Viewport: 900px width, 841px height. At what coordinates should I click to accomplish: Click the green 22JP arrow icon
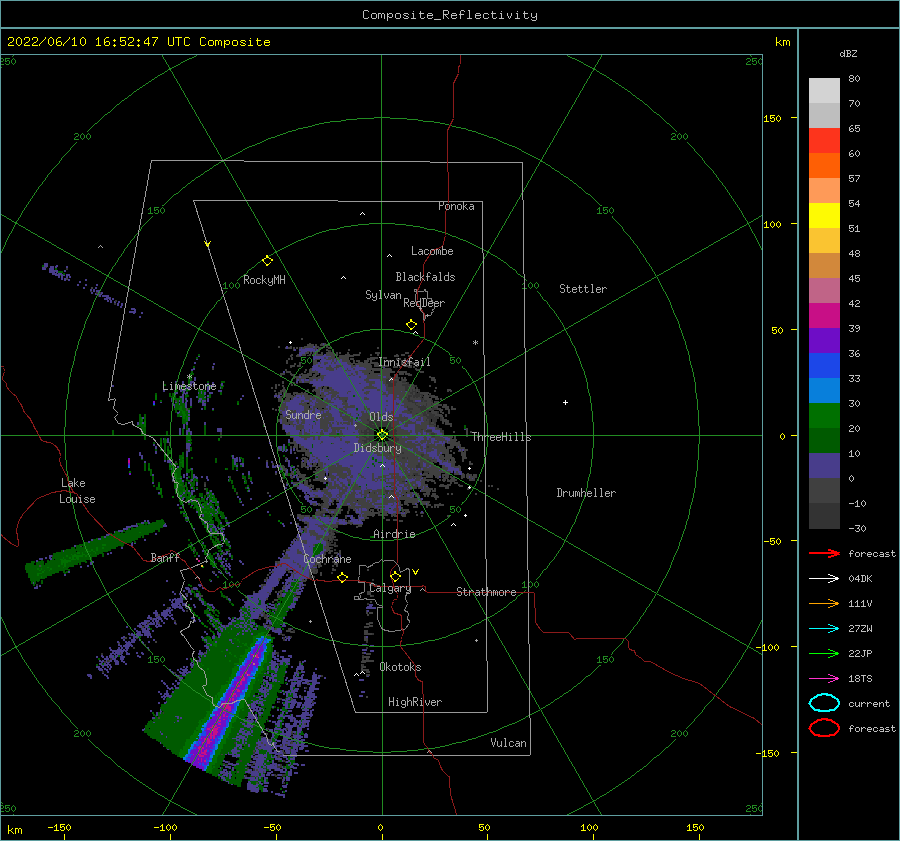[x=824, y=653]
